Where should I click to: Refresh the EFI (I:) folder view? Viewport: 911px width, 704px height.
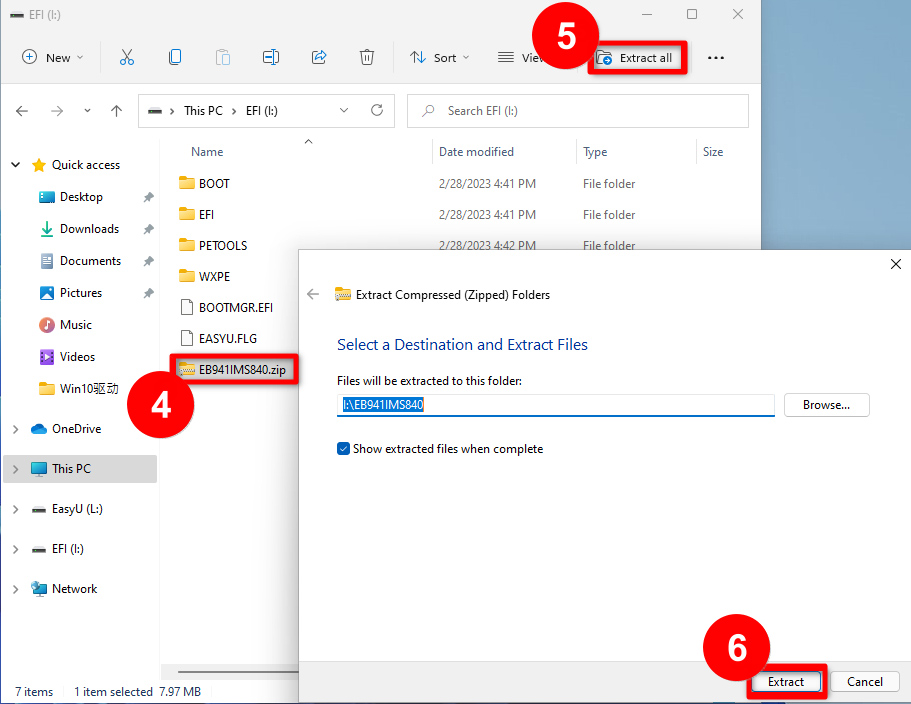point(377,110)
